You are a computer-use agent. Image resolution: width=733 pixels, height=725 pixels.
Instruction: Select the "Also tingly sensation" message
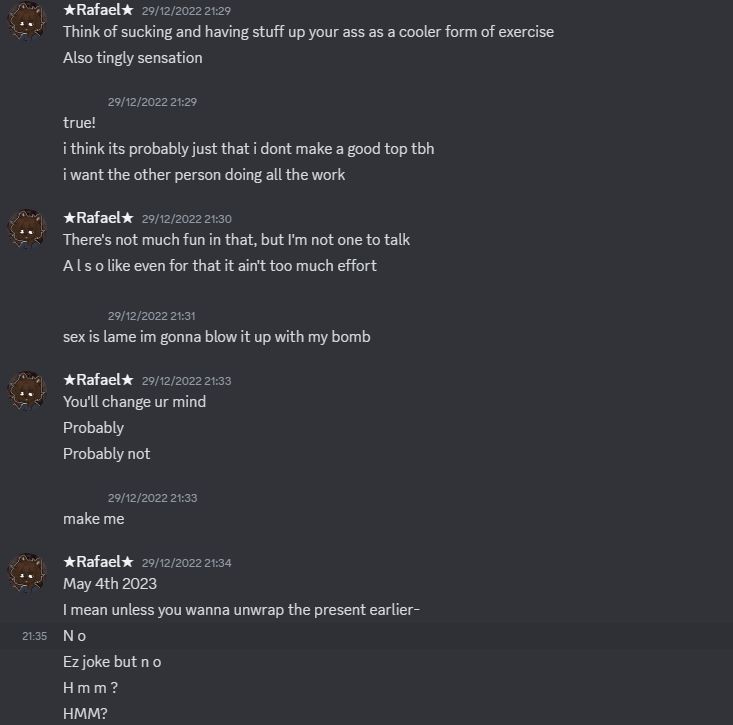[132, 58]
